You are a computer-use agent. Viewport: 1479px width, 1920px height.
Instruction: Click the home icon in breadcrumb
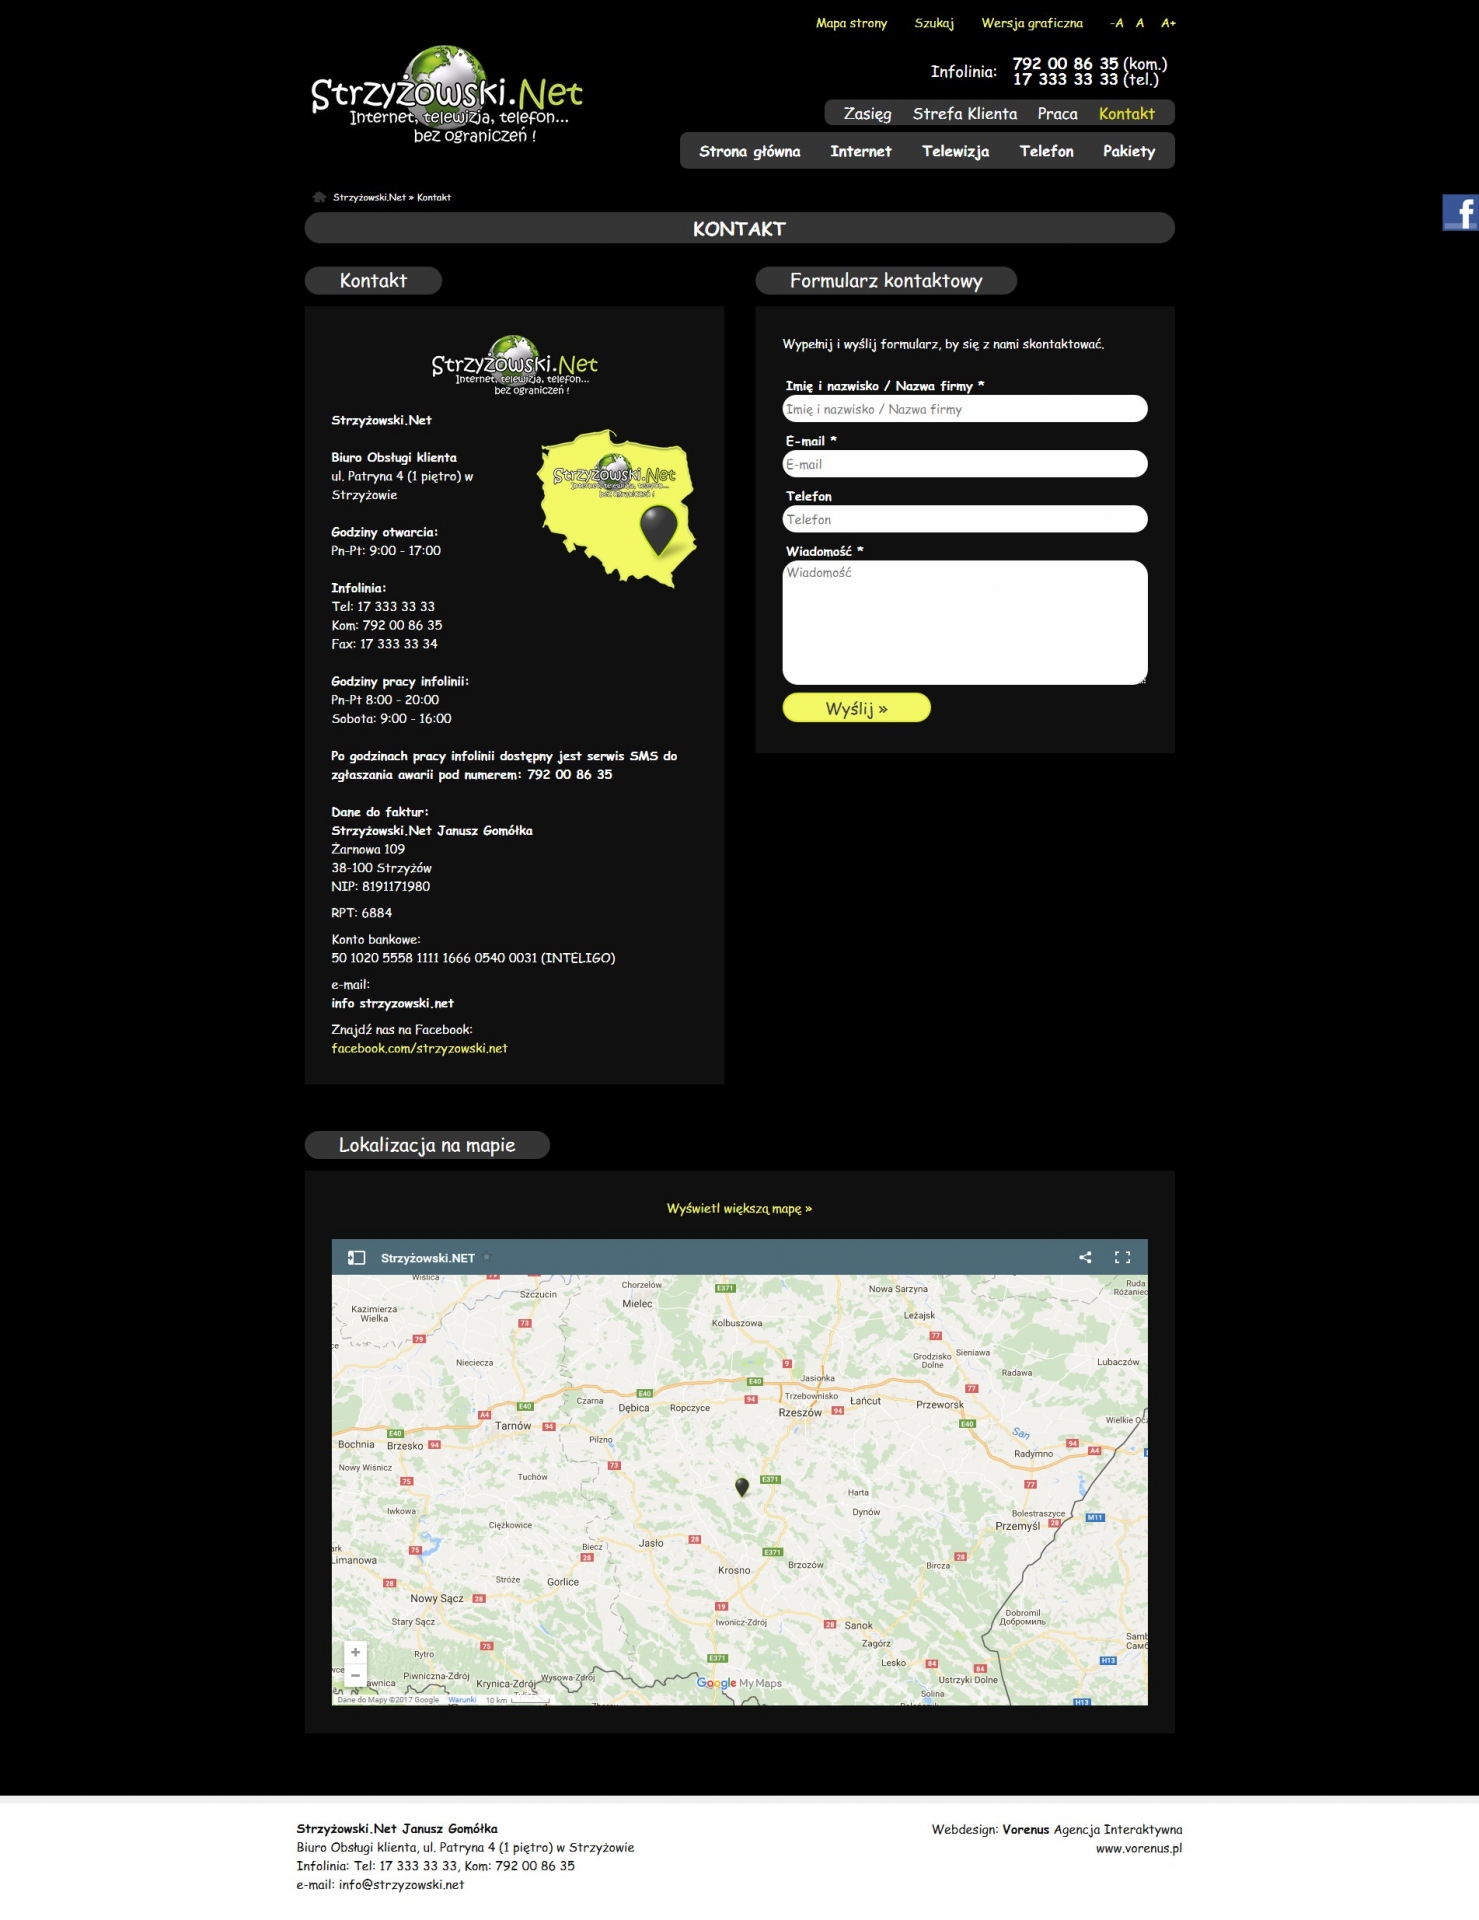[x=319, y=197]
